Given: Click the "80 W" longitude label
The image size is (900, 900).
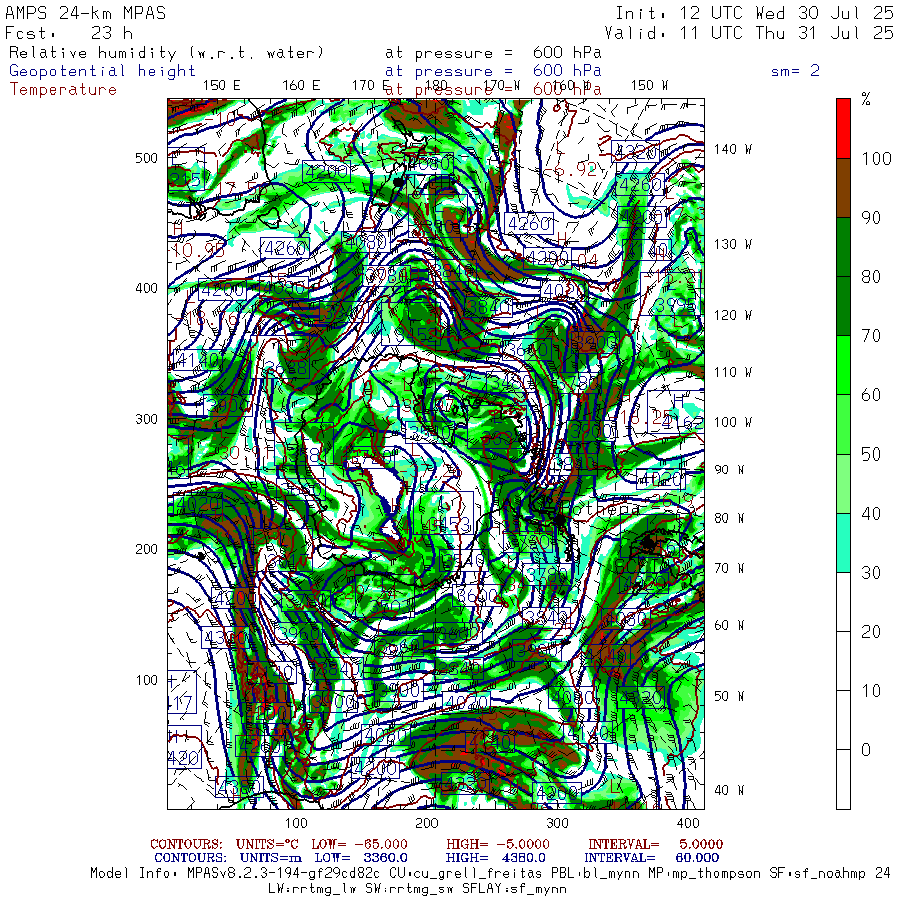Looking at the screenshot, I should [x=729, y=519].
